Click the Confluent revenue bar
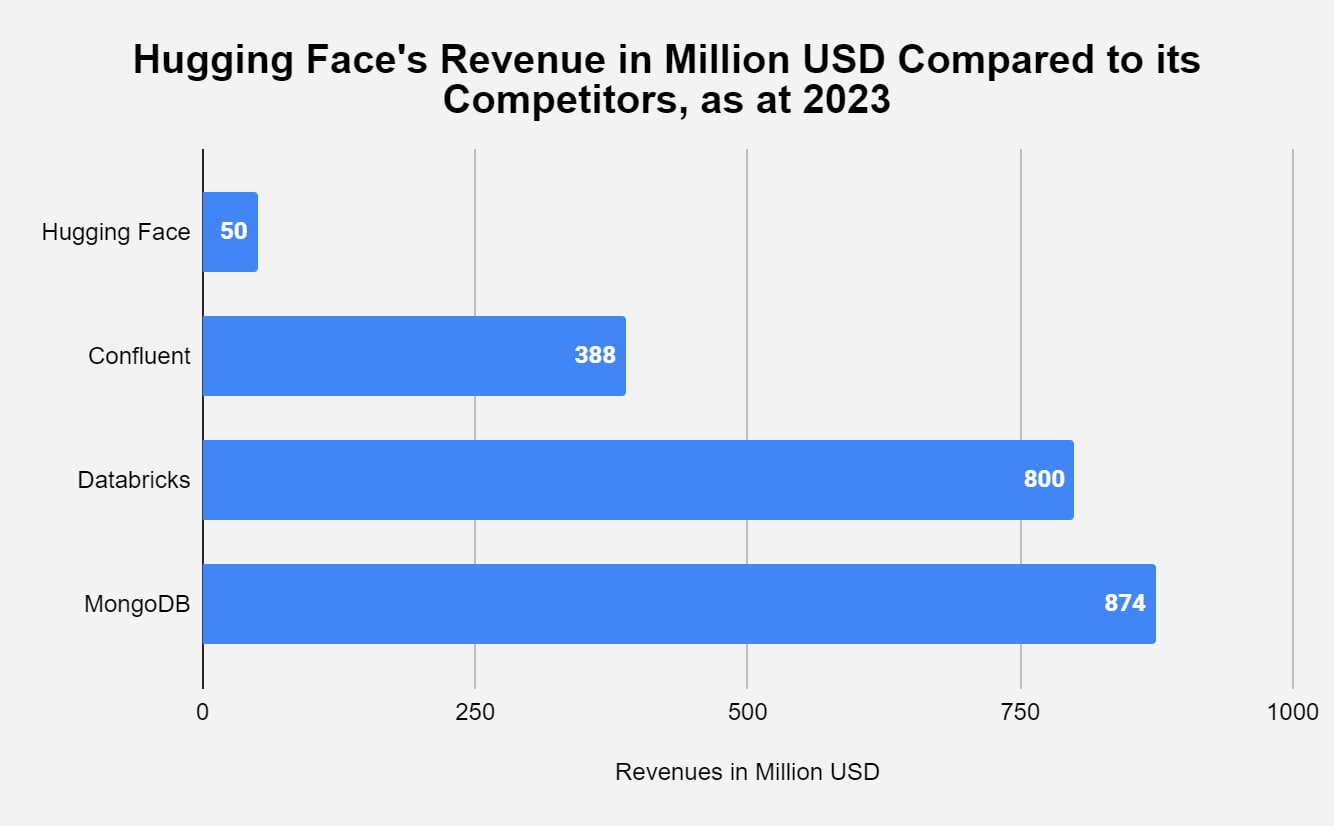 point(410,355)
